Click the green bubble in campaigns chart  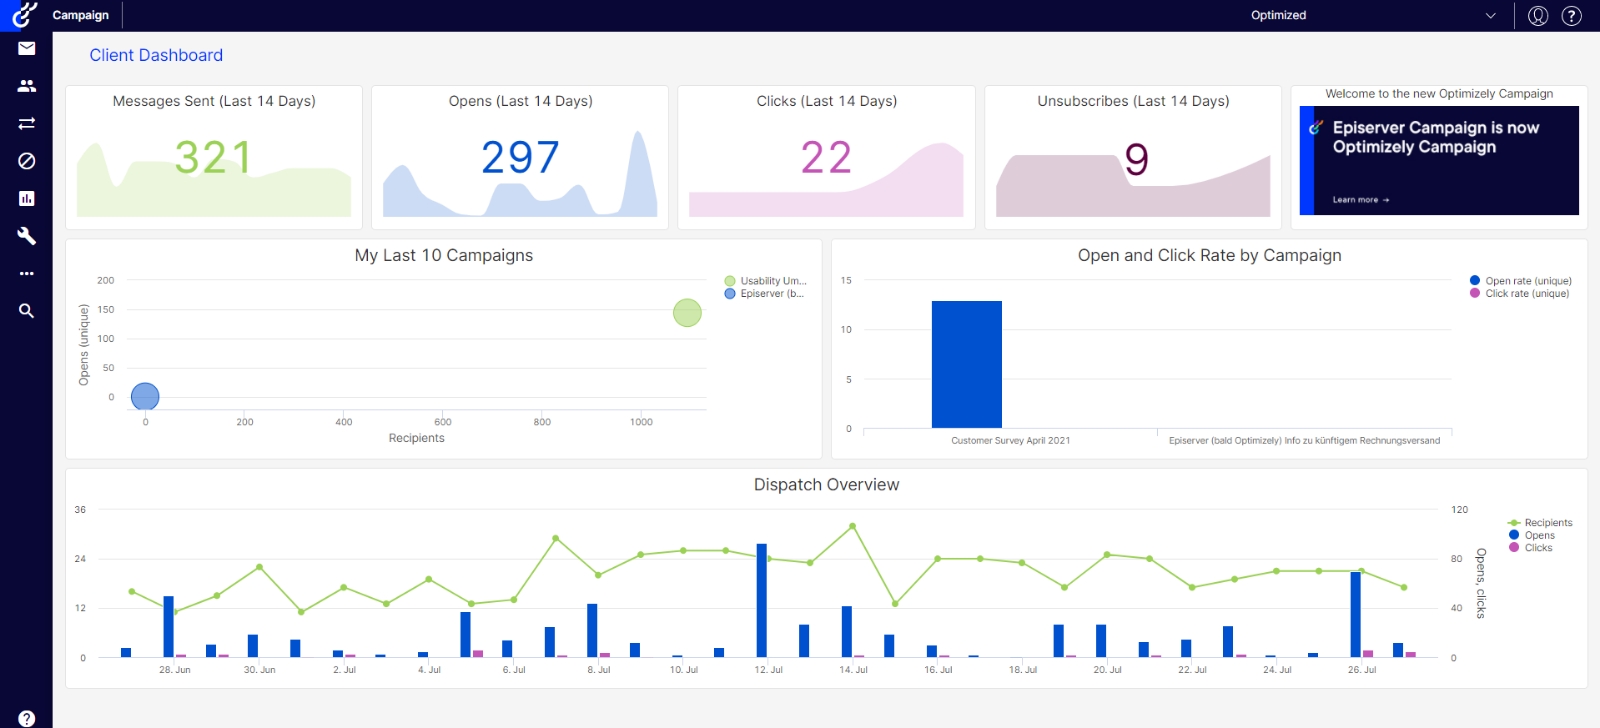coord(687,313)
